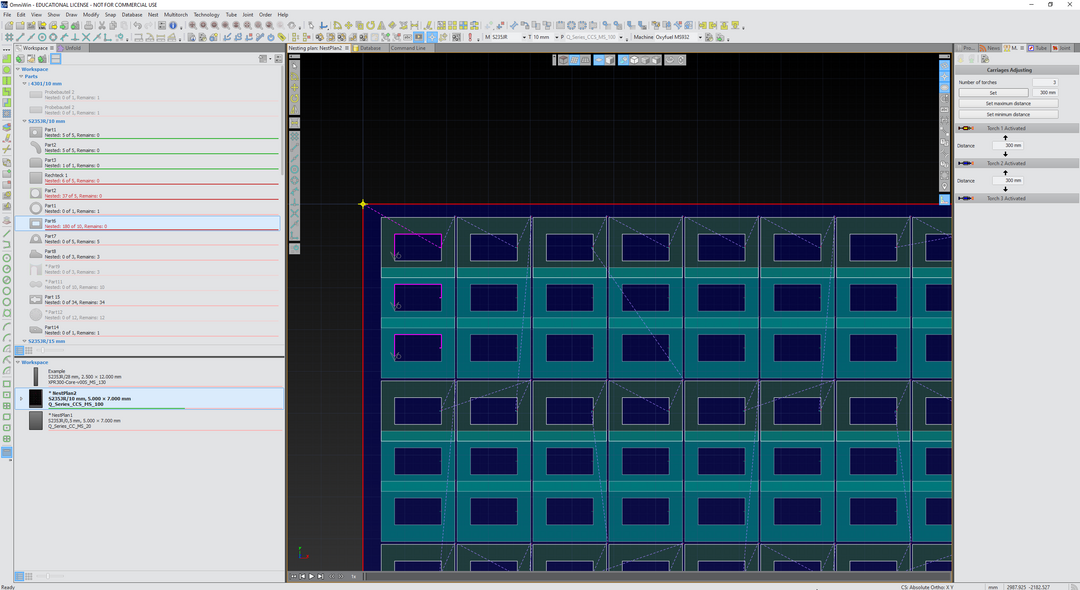Click the grid snap hash icon

pos(9,36)
